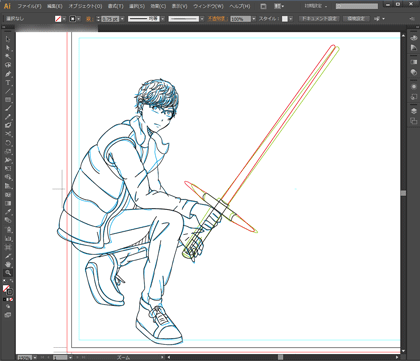Select the Column Graph tool

tap(8, 238)
